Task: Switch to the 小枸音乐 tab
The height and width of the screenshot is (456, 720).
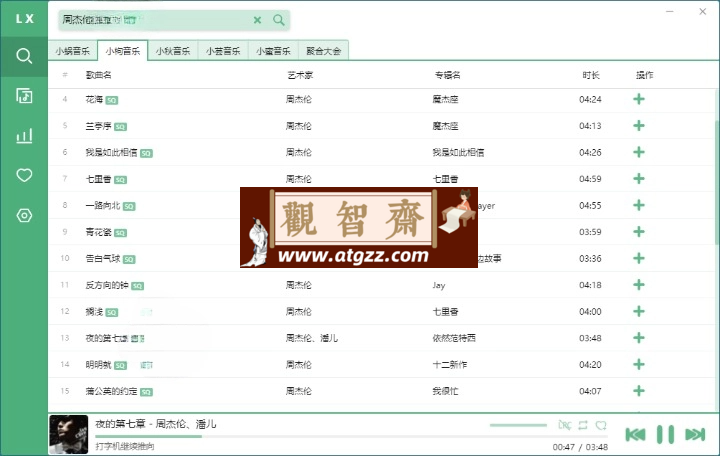Action: [123, 51]
